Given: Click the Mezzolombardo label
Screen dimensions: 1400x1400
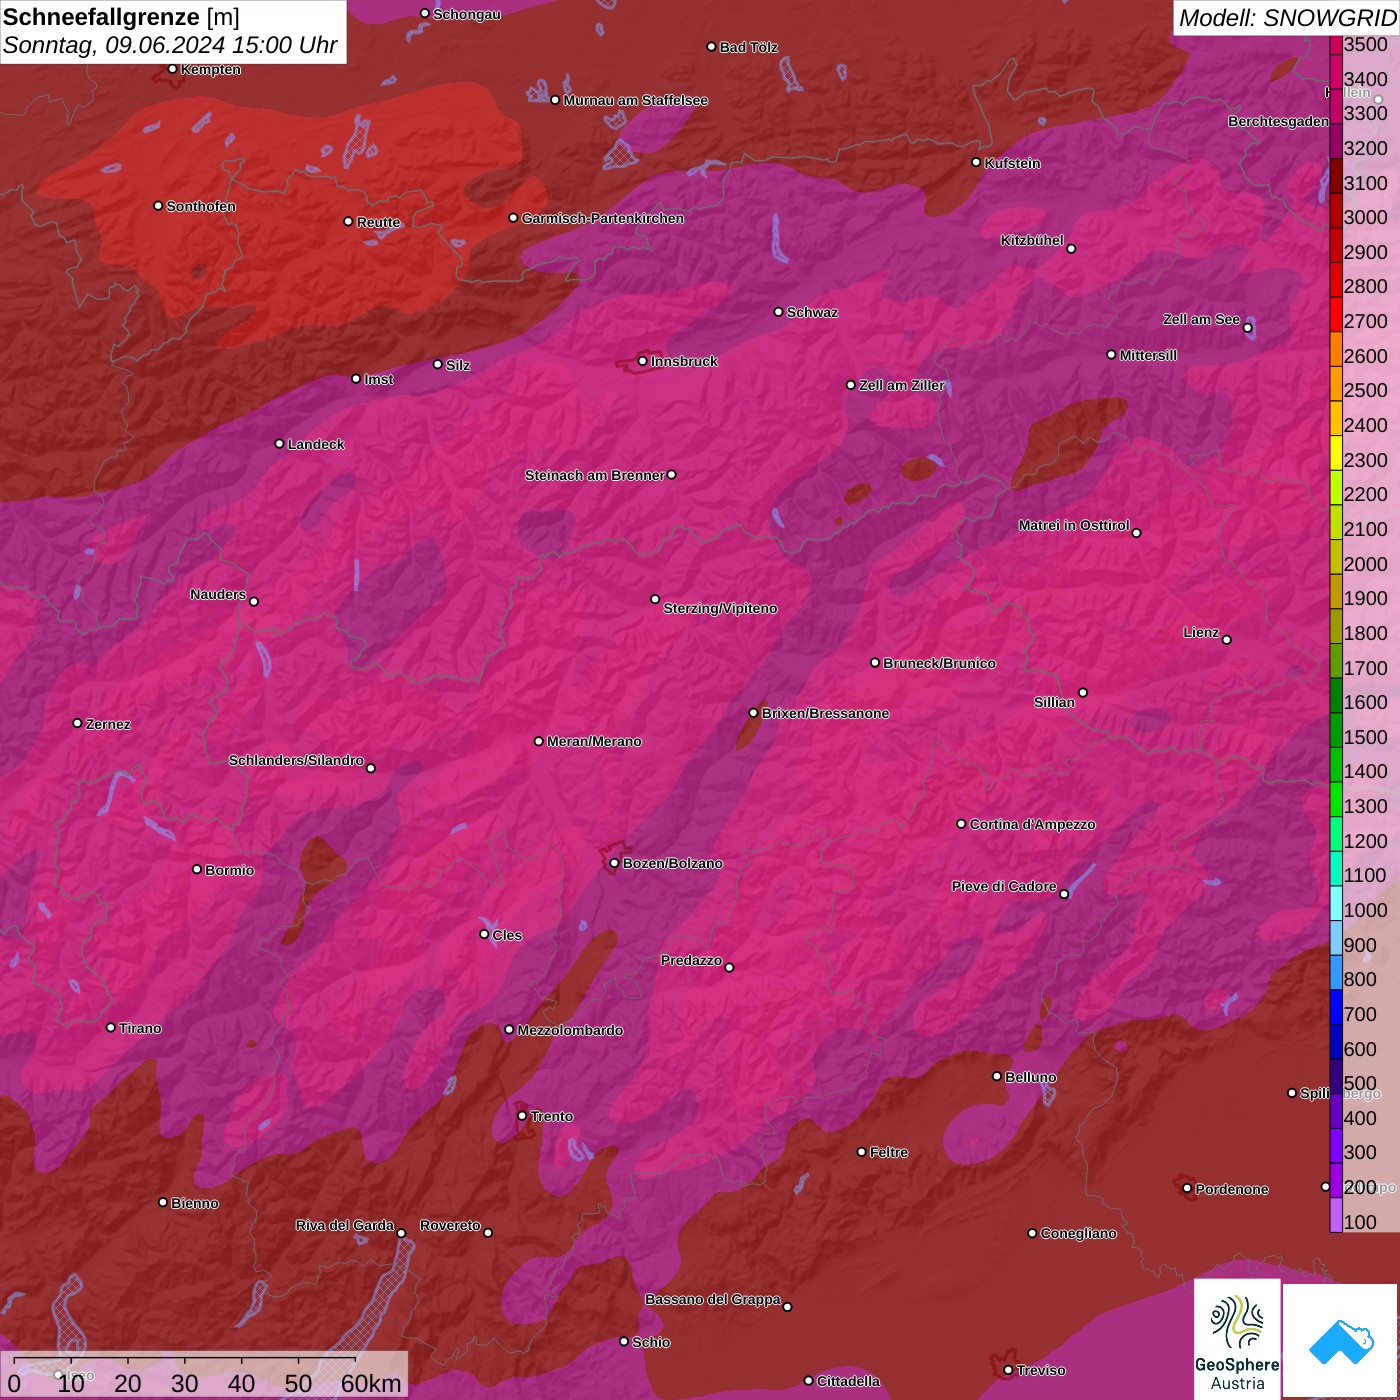Looking at the screenshot, I should pyautogui.click(x=570, y=1030).
